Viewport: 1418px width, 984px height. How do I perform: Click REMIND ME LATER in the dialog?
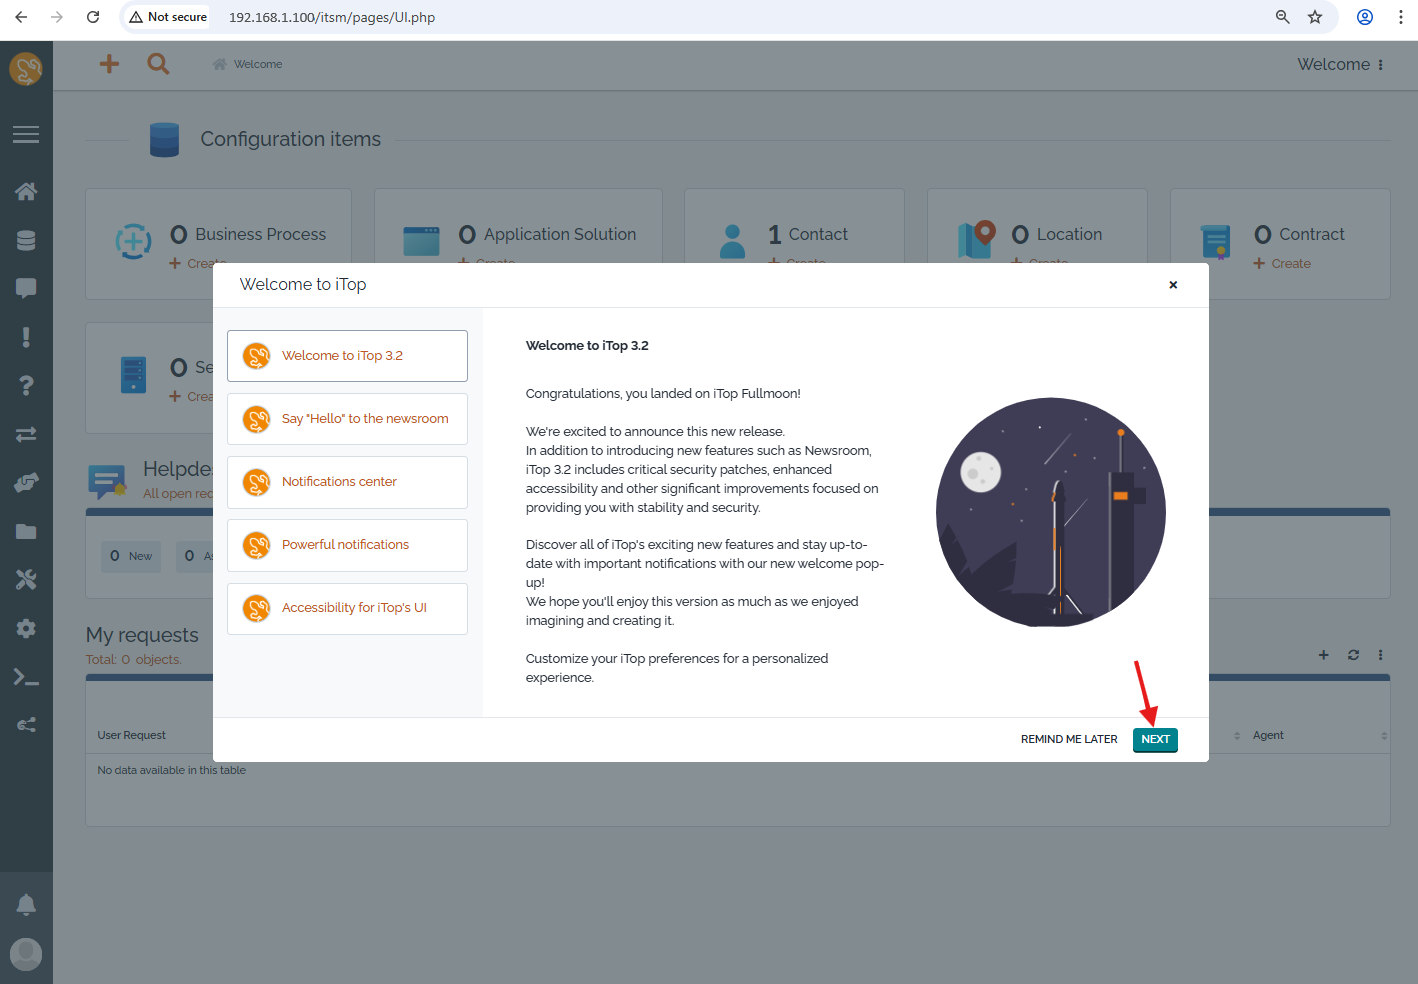coord(1069,740)
